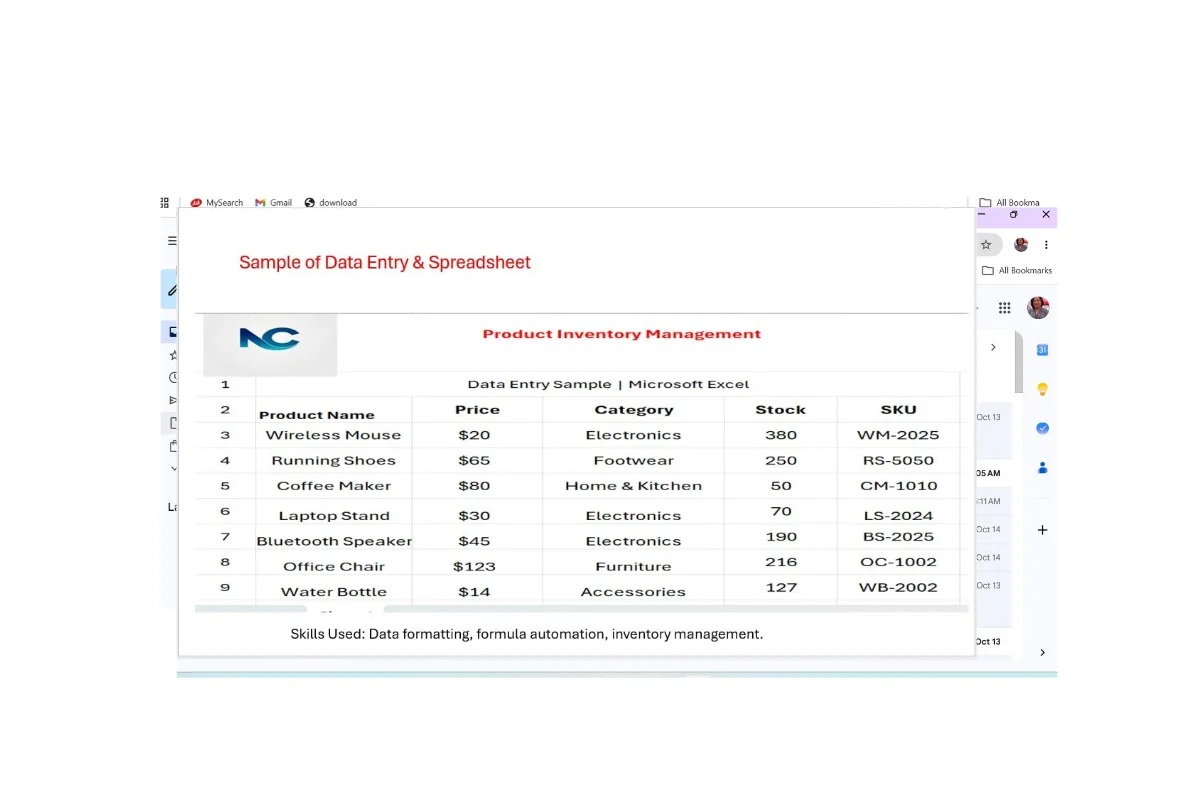Open the Google Account profile picture
Screen dimensions: 1200x800
1038,308
